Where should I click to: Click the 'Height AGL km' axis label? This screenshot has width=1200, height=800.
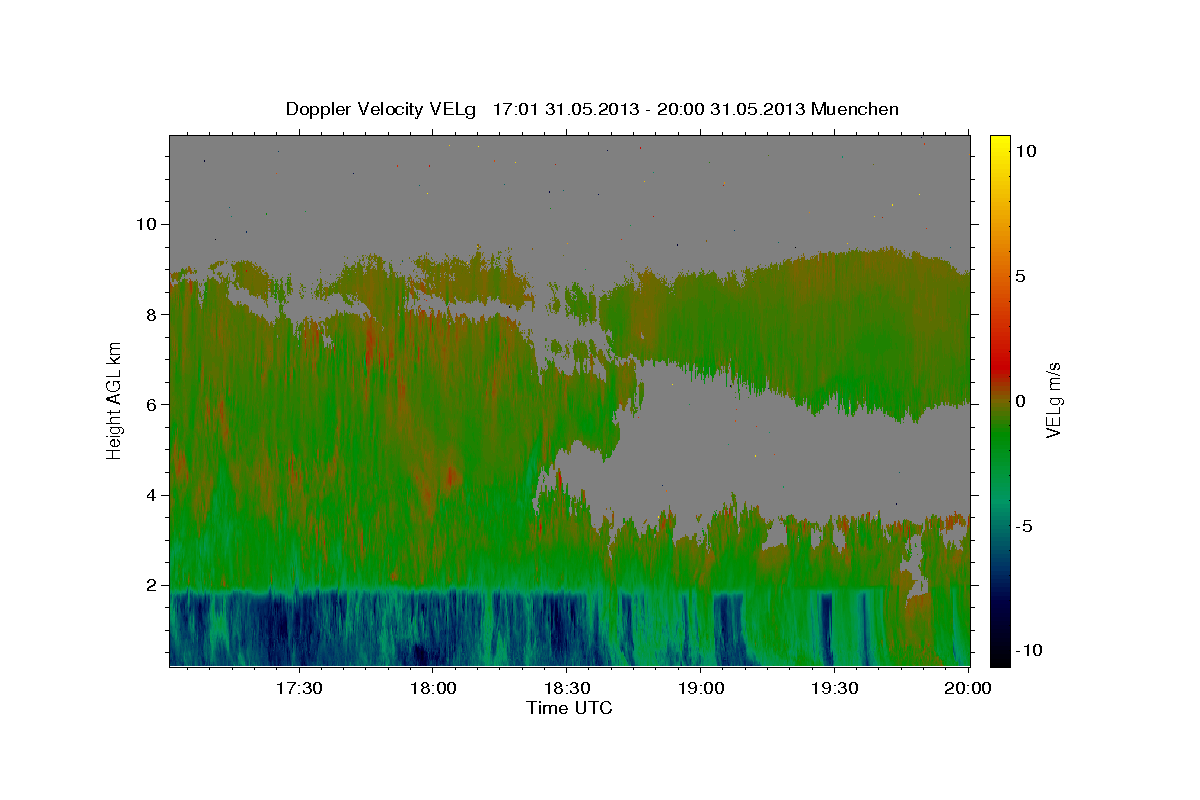(x=114, y=400)
